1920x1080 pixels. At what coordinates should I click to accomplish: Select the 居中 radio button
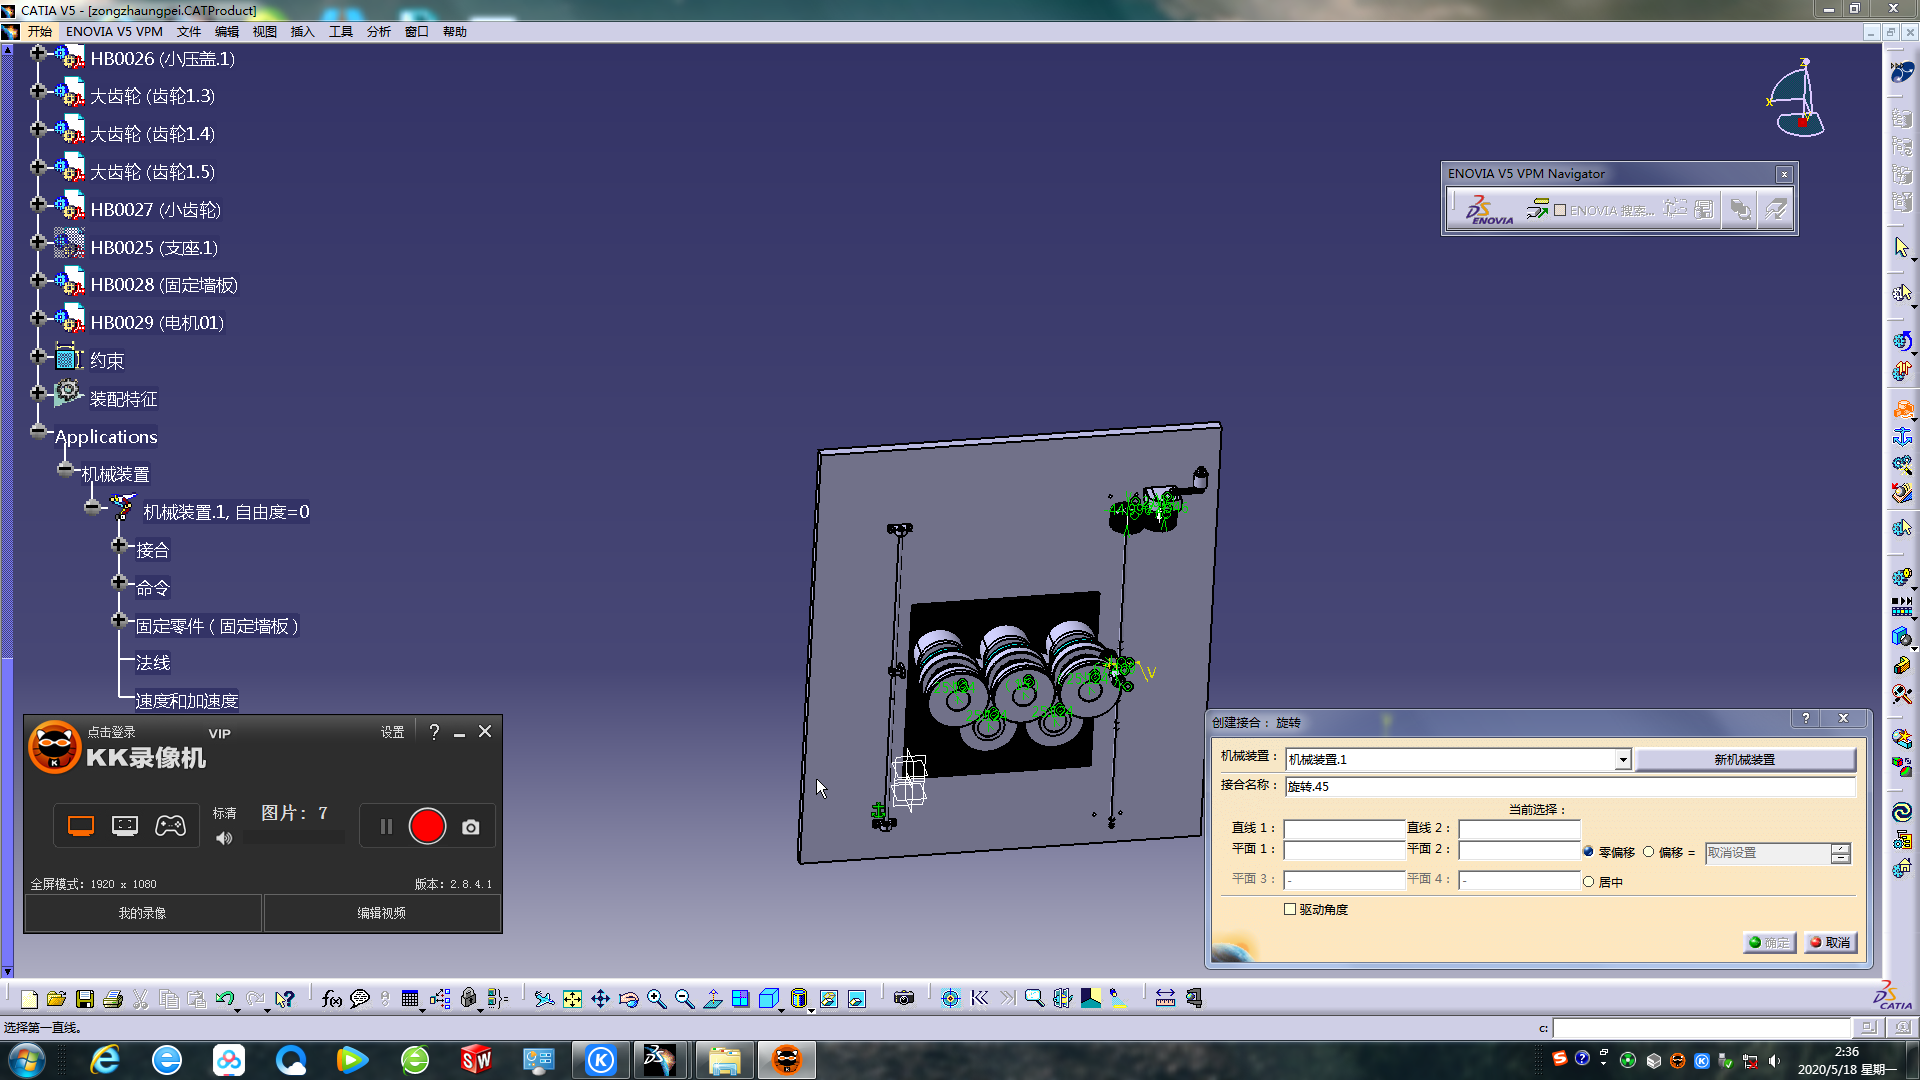(1588, 882)
